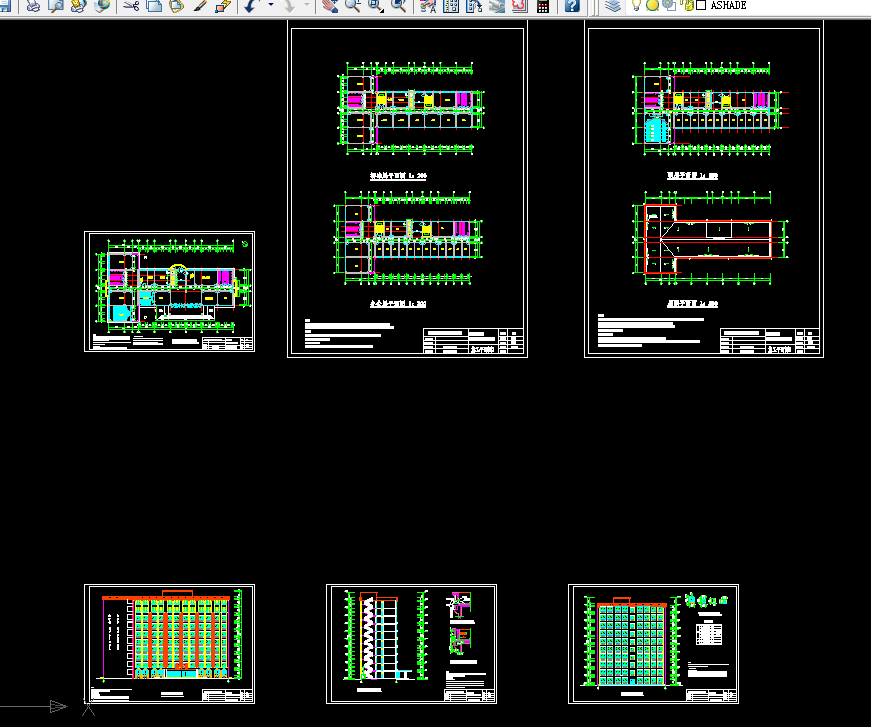Open the QuickCalc calculator
Screen dimensions: 871x727
tap(543, 6)
